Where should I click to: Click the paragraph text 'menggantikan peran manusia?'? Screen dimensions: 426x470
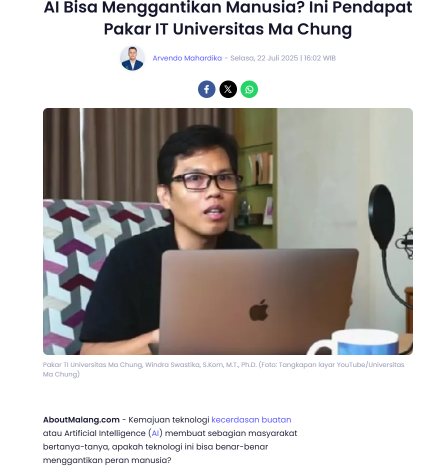point(107,460)
